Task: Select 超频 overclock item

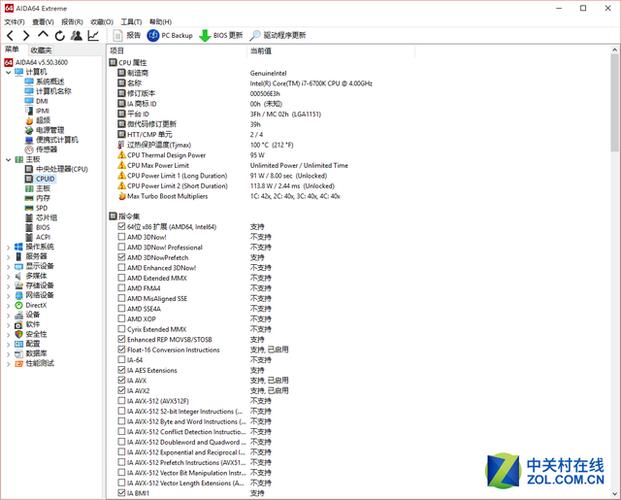Action: pyautogui.click(x=38, y=120)
